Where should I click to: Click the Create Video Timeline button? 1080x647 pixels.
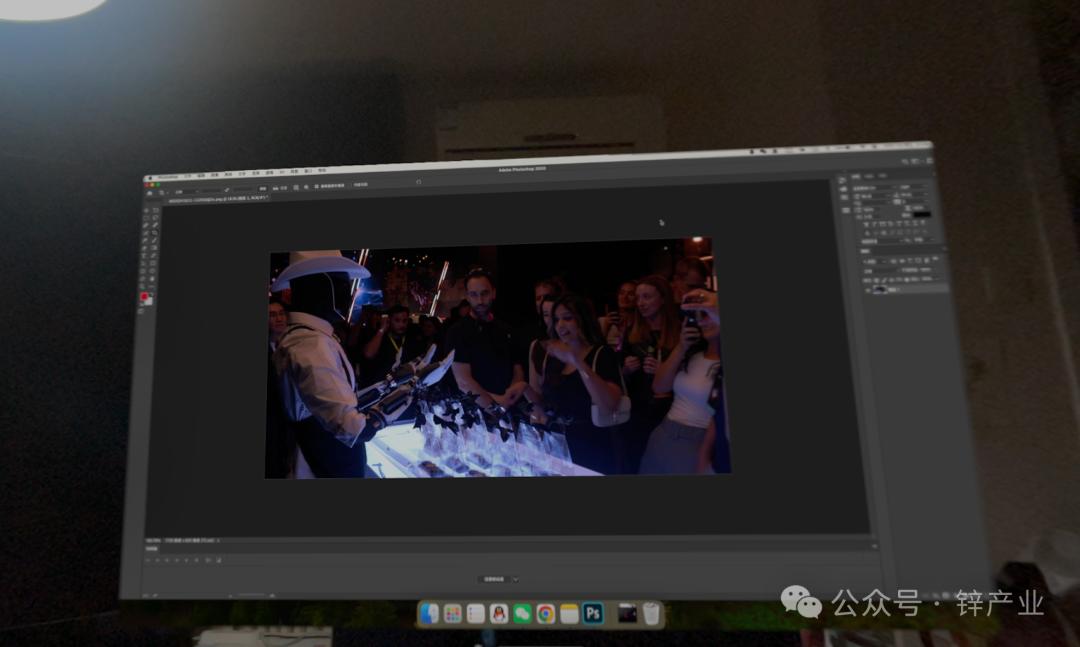click(x=495, y=579)
